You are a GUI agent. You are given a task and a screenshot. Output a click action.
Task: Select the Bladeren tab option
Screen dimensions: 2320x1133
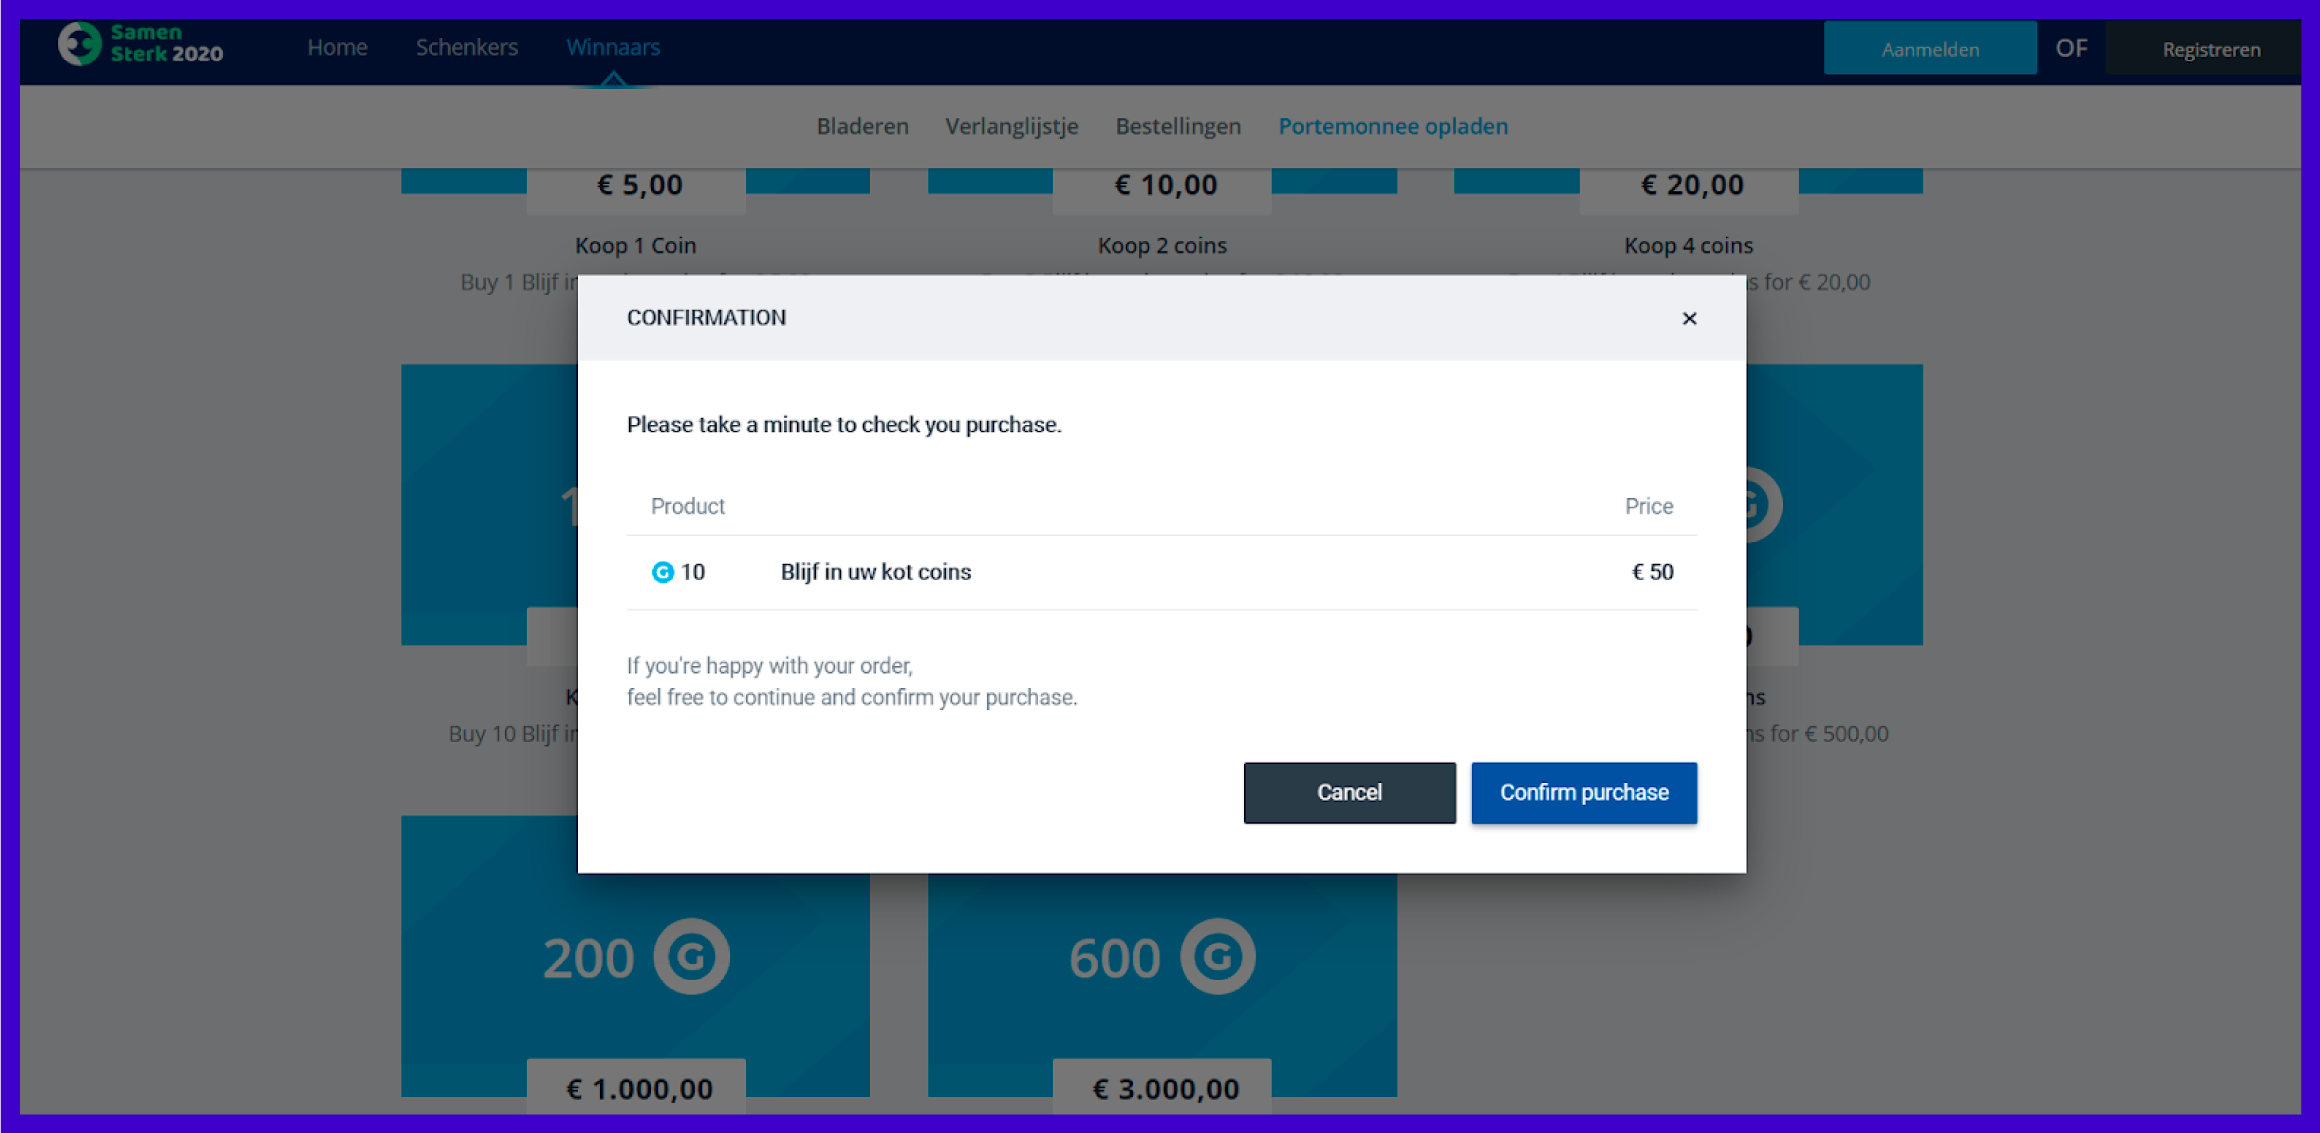tap(861, 126)
